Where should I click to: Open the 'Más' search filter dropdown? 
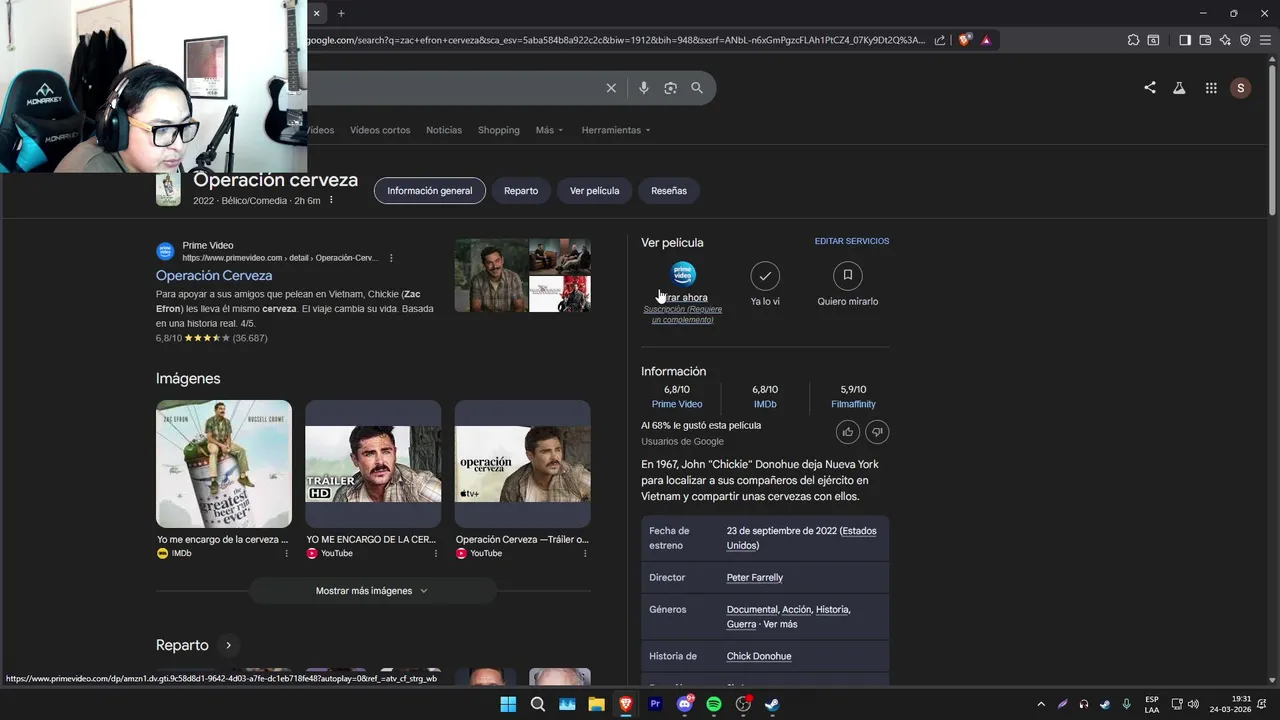pyautogui.click(x=549, y=130)
